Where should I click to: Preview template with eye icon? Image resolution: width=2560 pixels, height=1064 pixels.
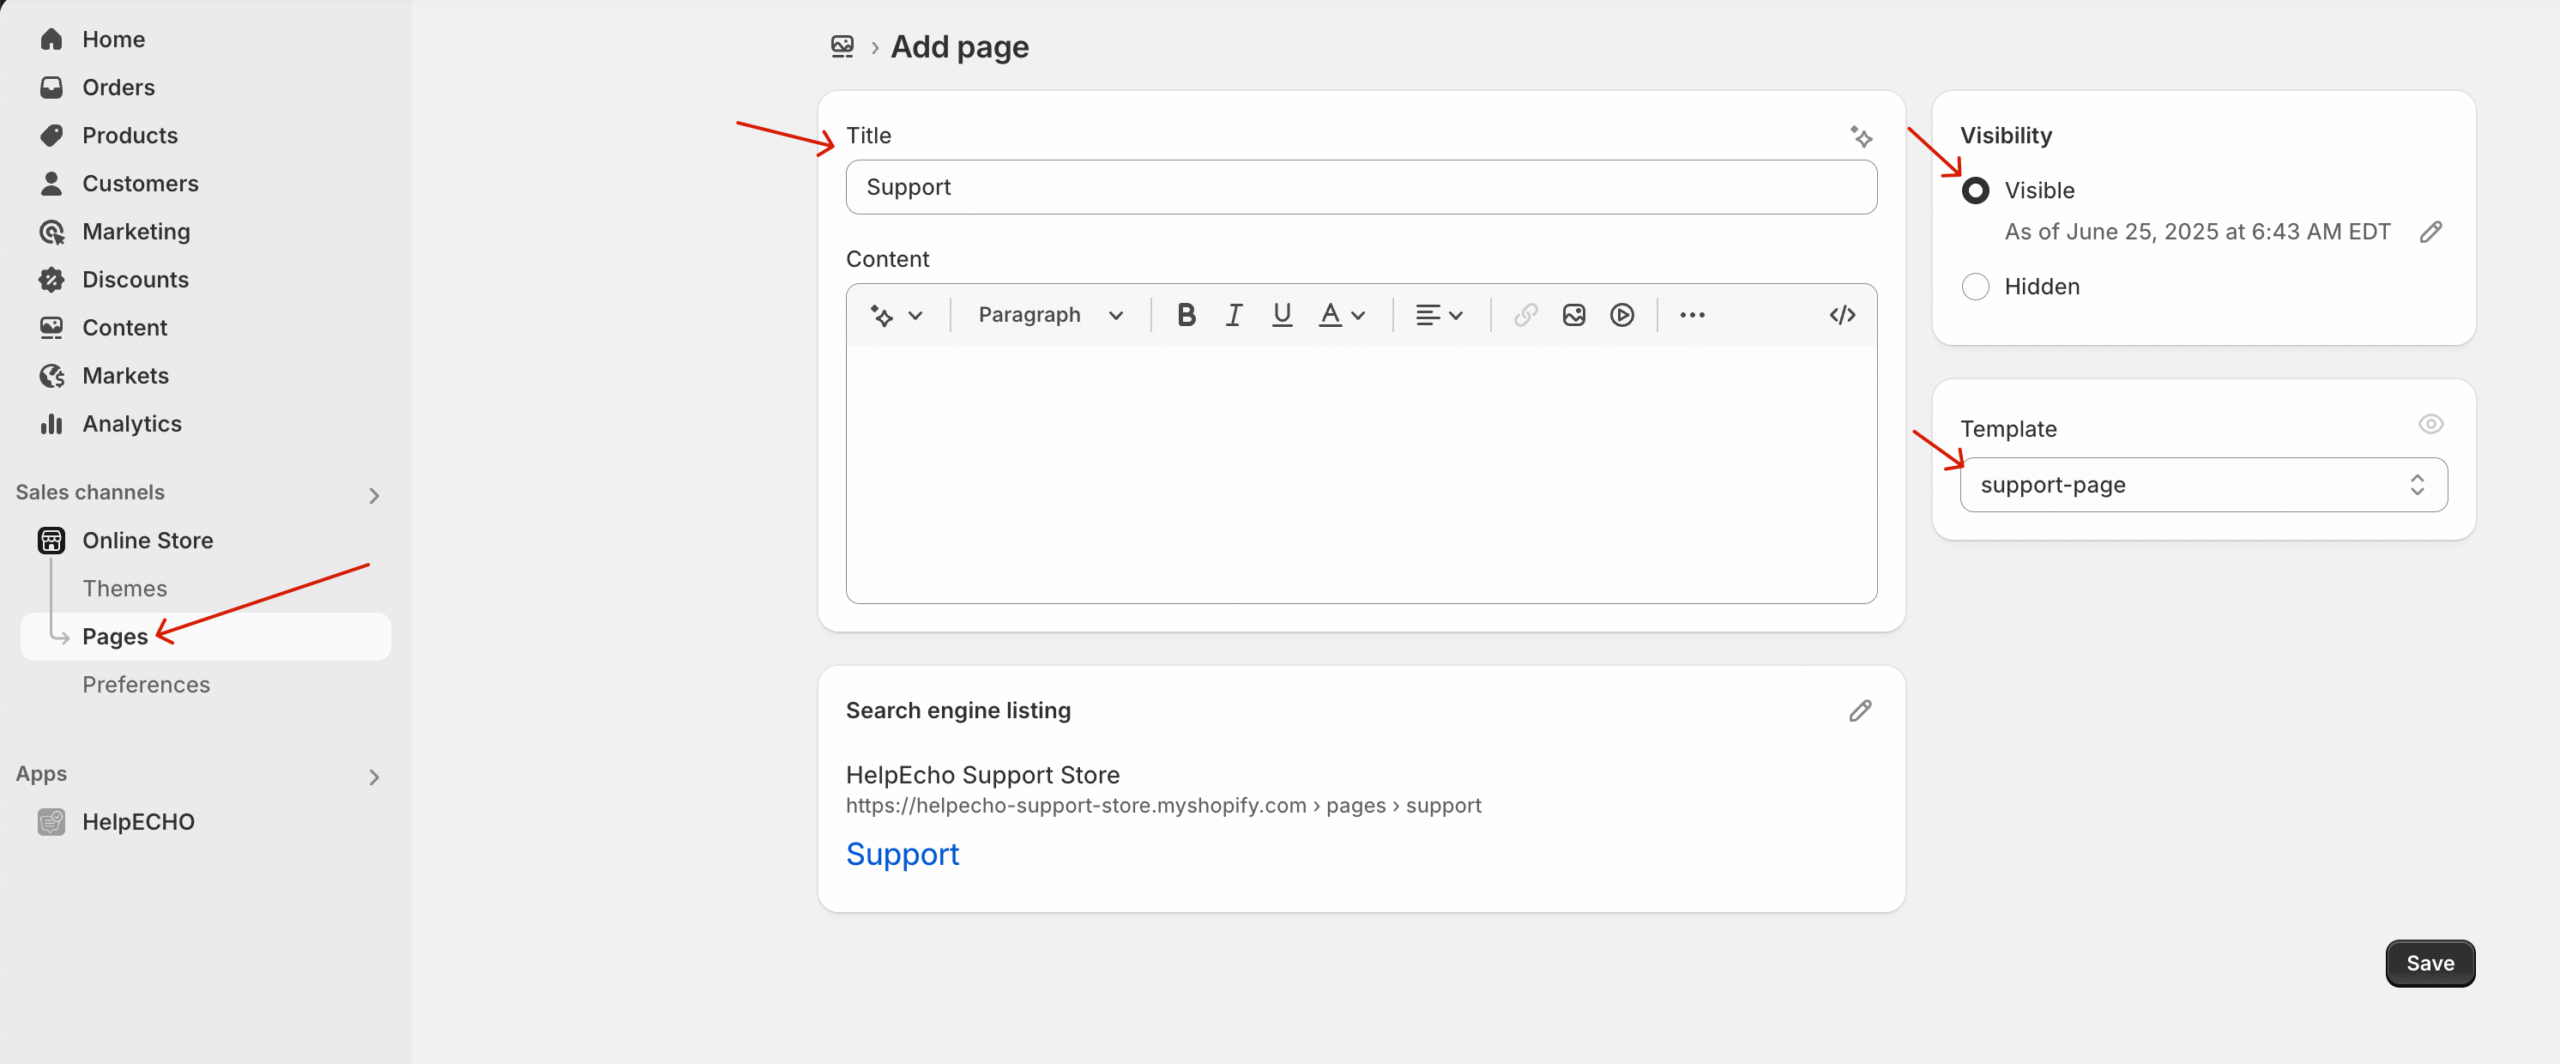coord(2431,424)
